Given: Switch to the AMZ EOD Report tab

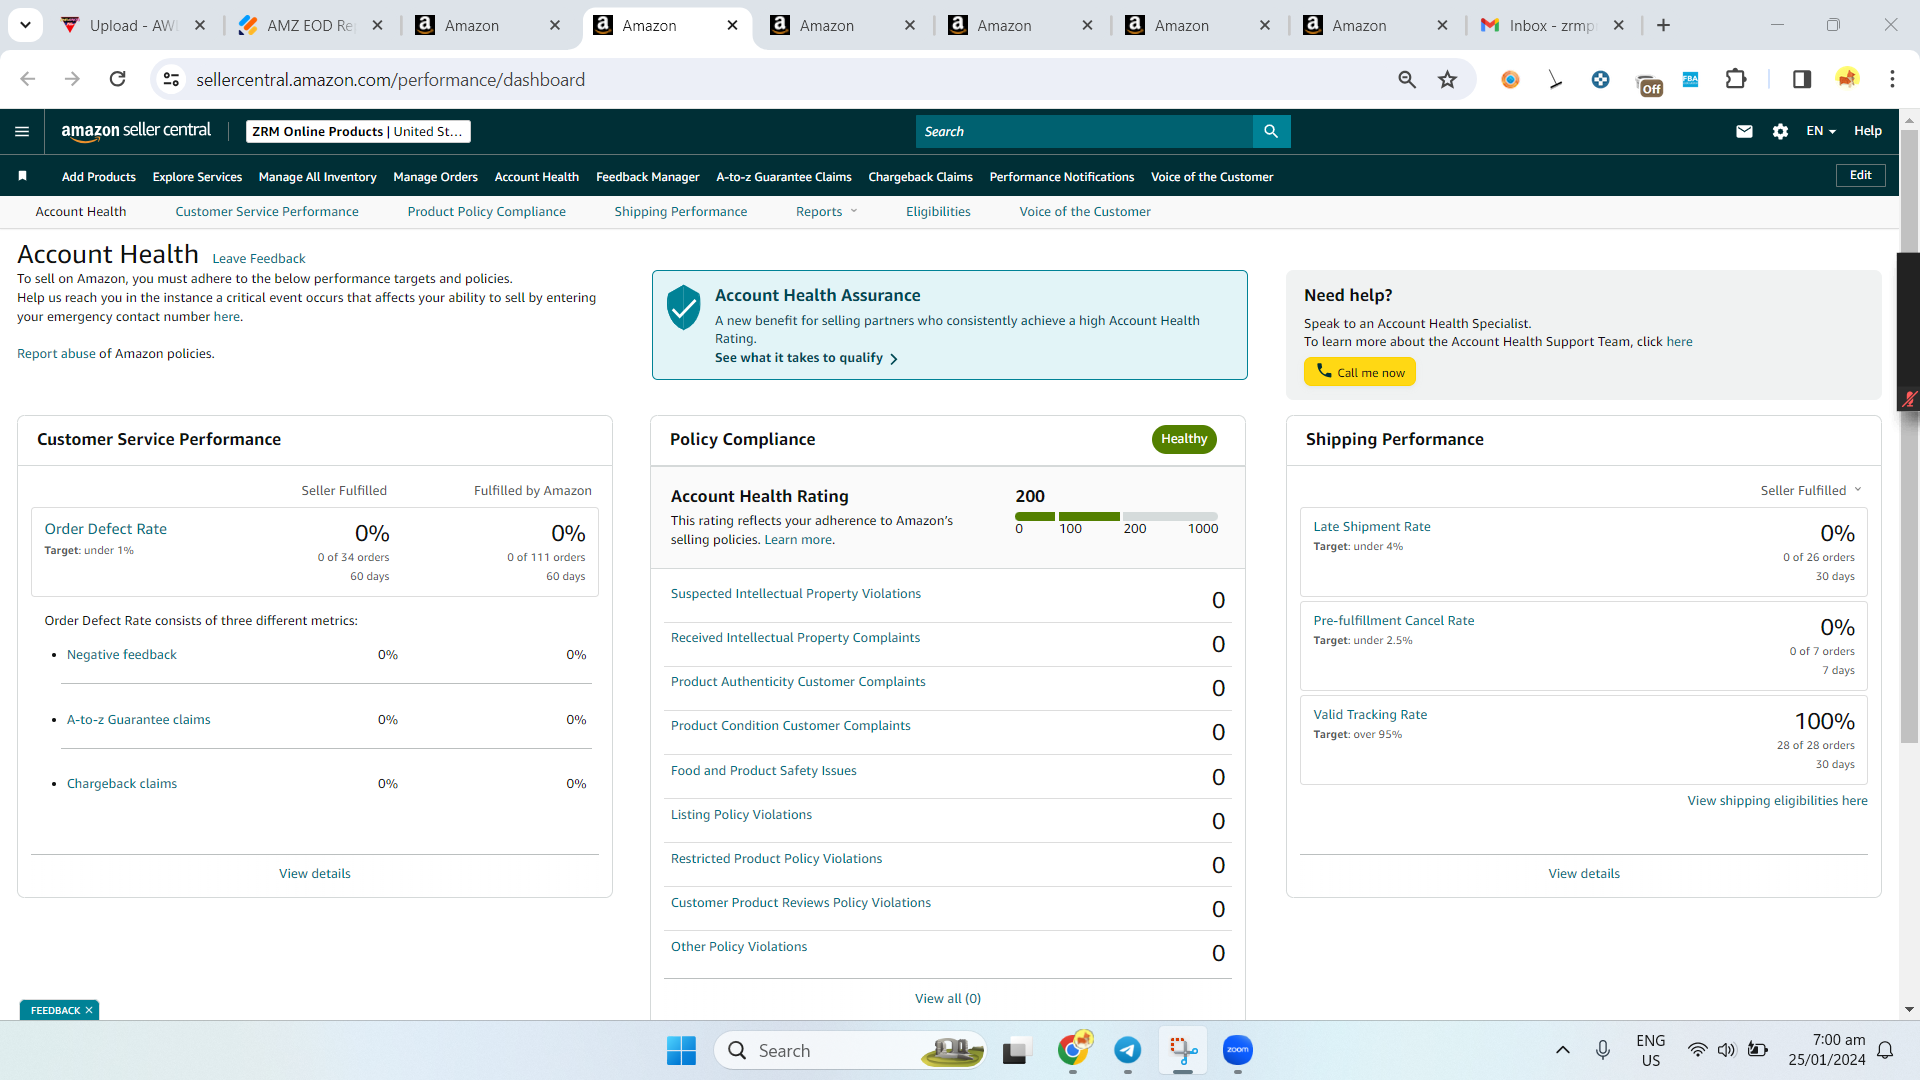Looking at the screenshot, I should click(x=311, y=25).
